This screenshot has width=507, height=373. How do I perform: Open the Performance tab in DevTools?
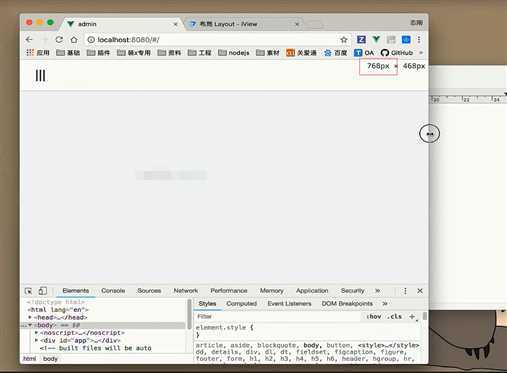229,291
